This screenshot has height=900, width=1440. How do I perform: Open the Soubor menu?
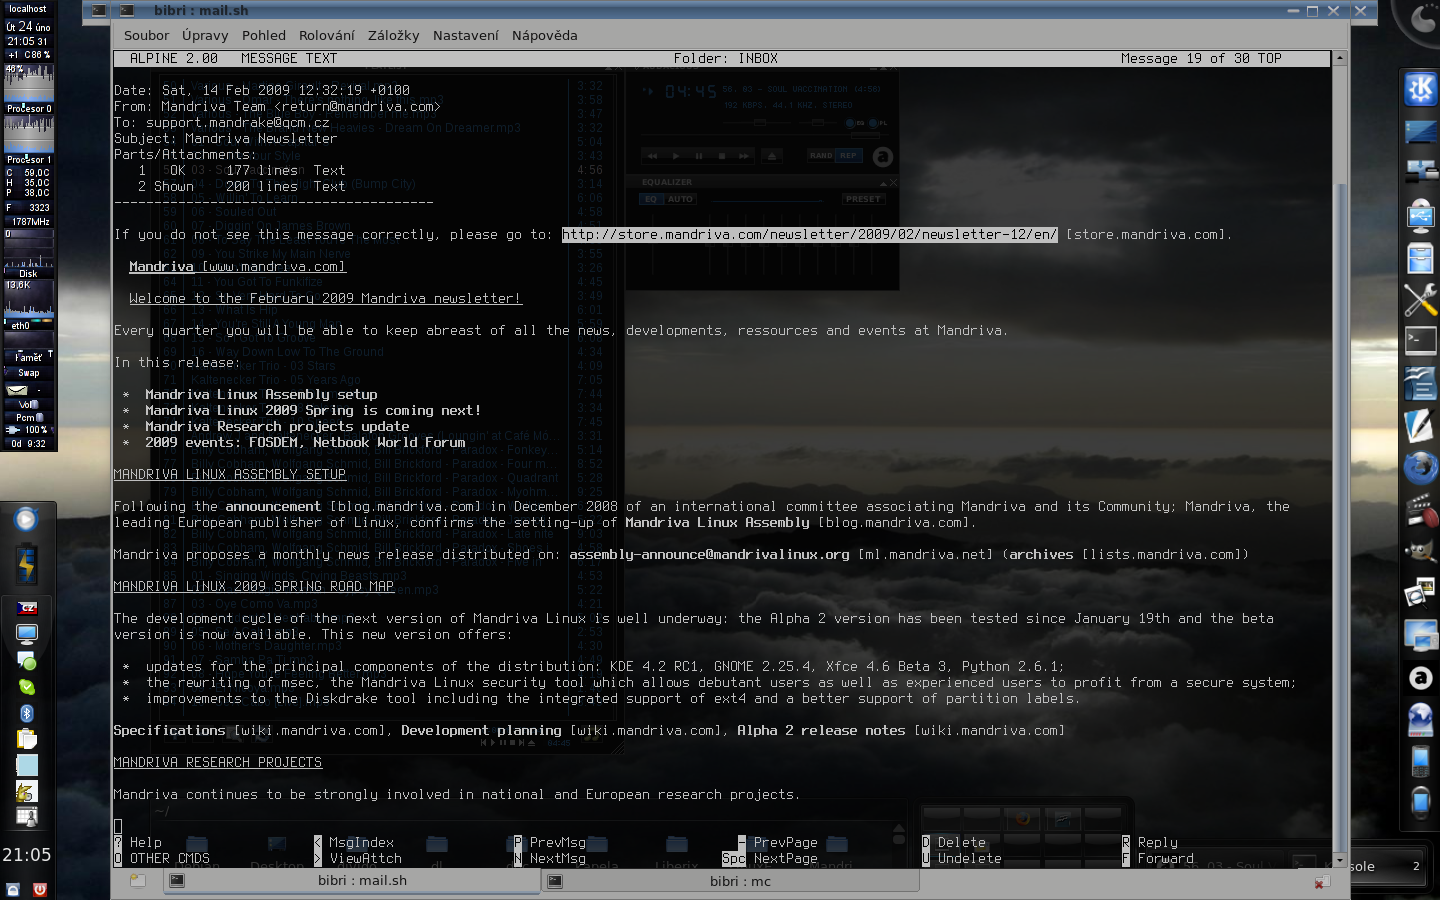[x=146, y=35]
